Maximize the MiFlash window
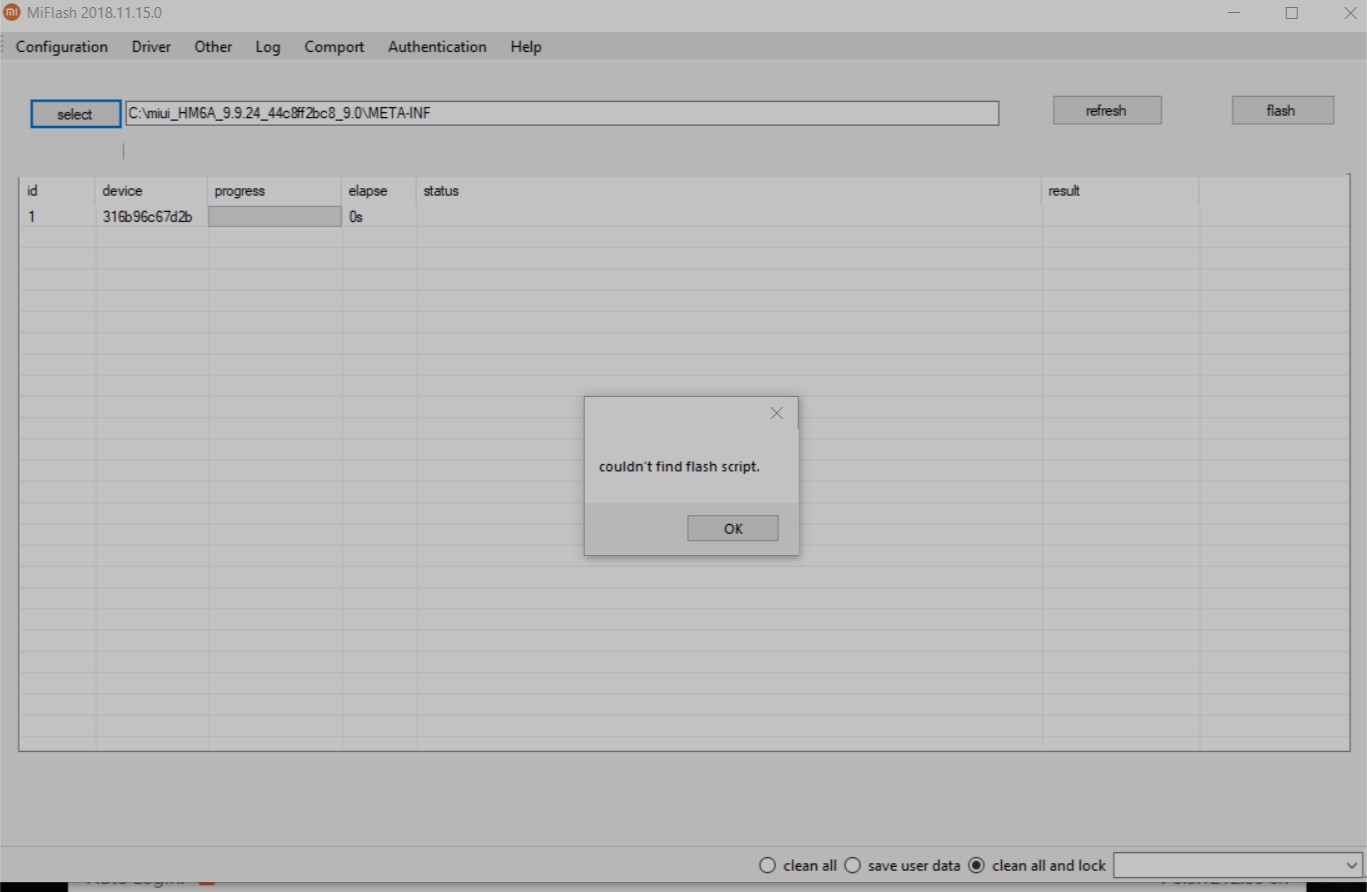1367x892 pixels. (x=1292, y=13)
